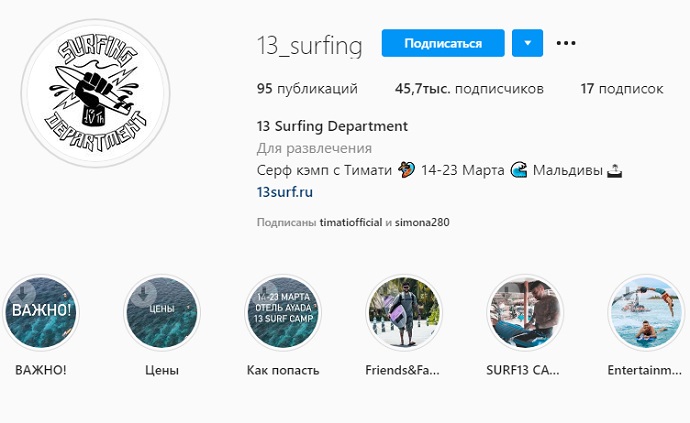The image size is (690, 423).
Task: Open the three-dot options menu
Action: click(566, 43)
